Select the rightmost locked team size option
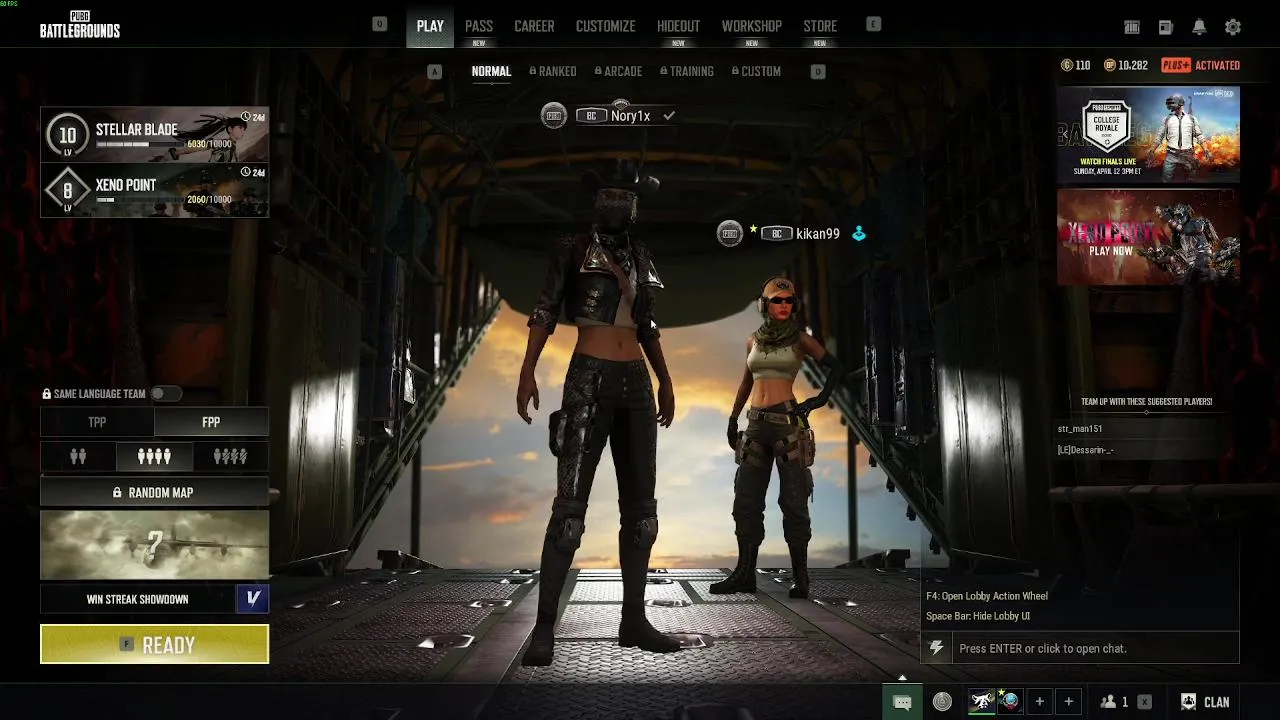1280x720 pixels. (x=230, y=456)
